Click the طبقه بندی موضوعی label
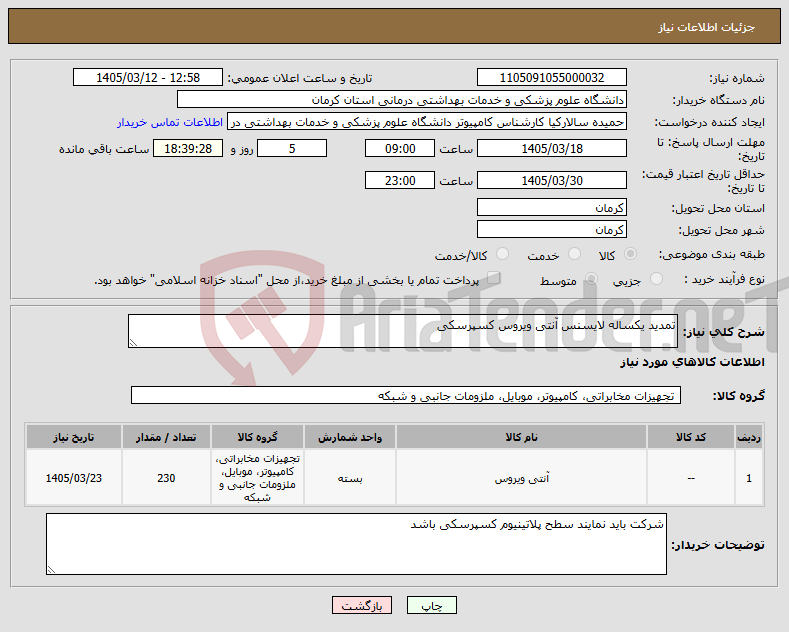Viewport: 789px width, 632px height. click(x=712, y=254)
